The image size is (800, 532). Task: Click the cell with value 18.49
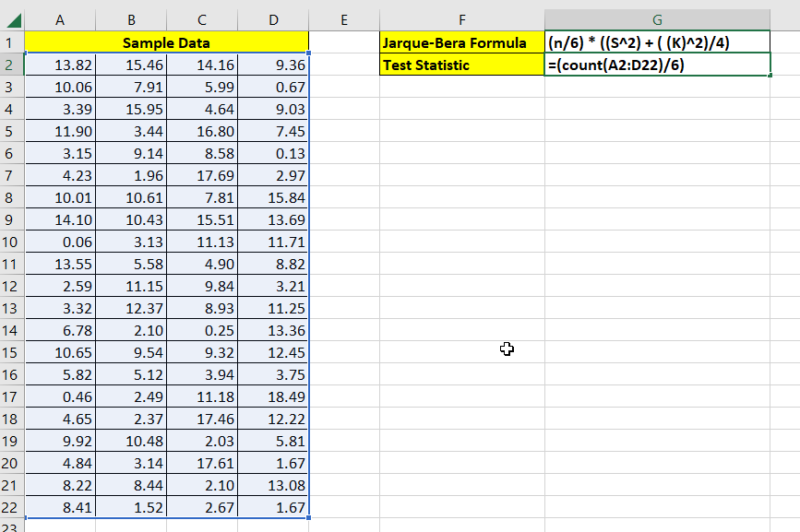click(x=273, y=396)
